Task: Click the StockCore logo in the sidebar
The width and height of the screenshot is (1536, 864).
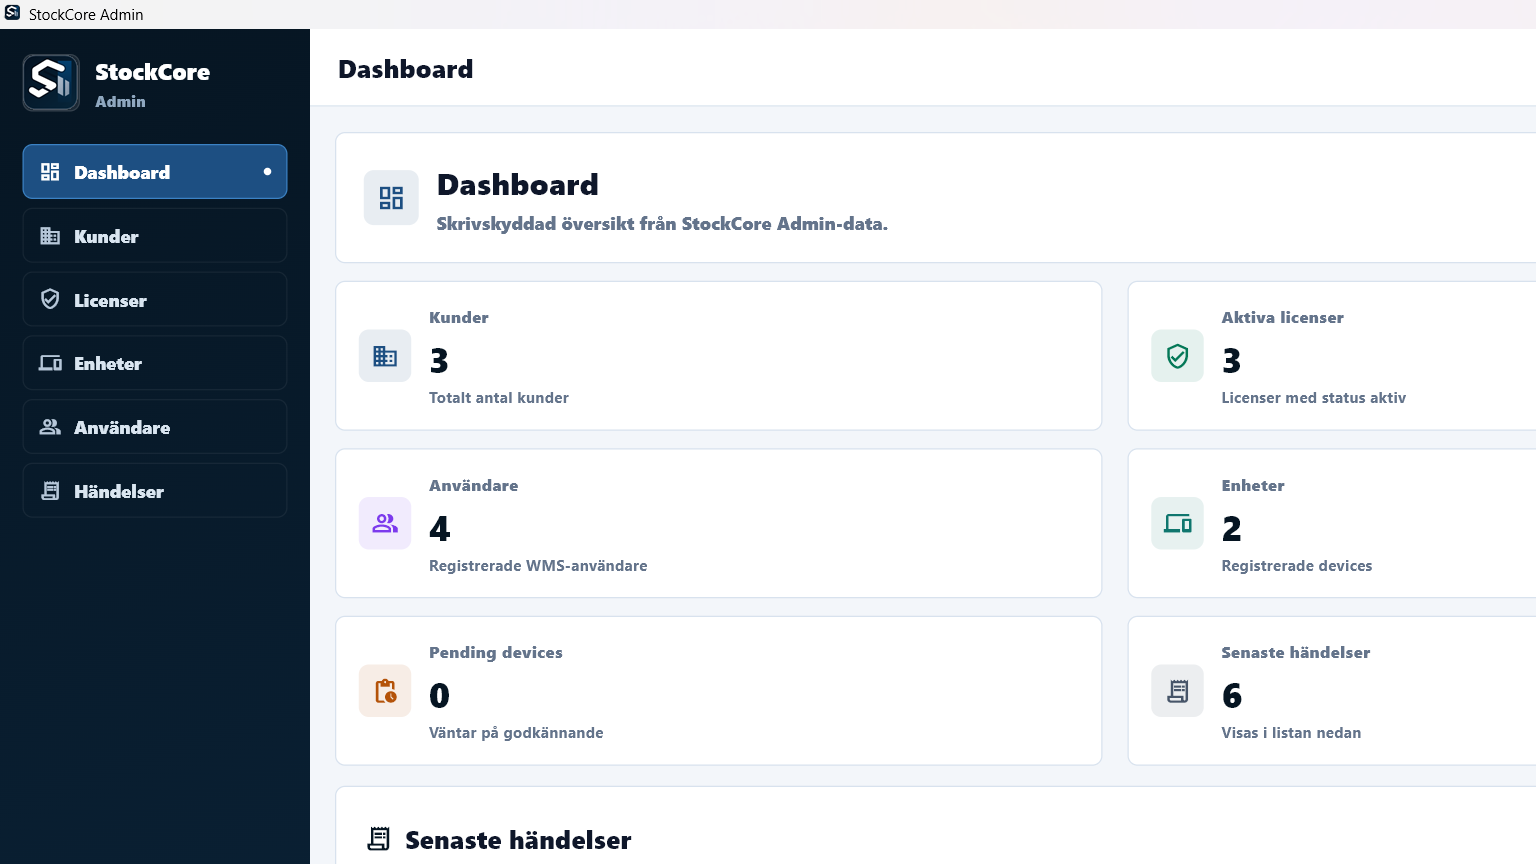Action: point(51,82)
